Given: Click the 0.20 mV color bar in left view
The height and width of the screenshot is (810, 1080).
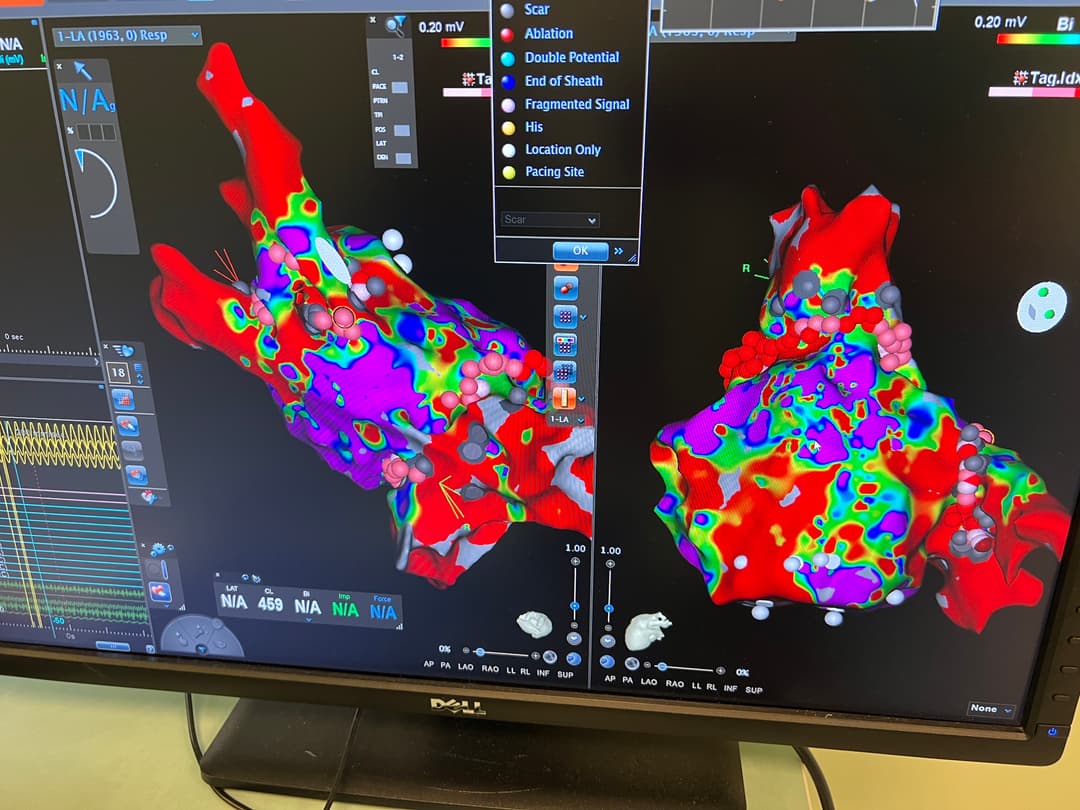Looking at the screenshot, I should [x=467, y=43].
